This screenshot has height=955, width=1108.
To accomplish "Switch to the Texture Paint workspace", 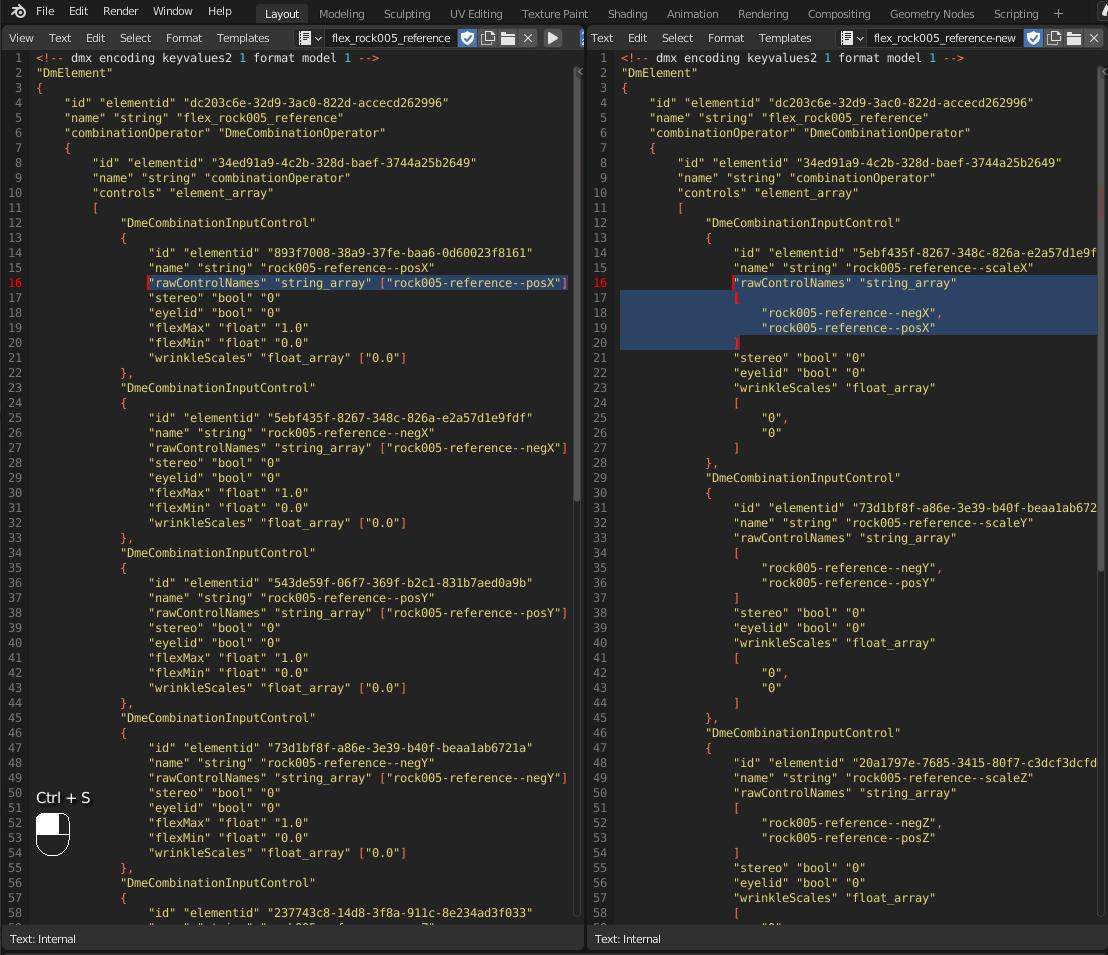I will [555, 14].
